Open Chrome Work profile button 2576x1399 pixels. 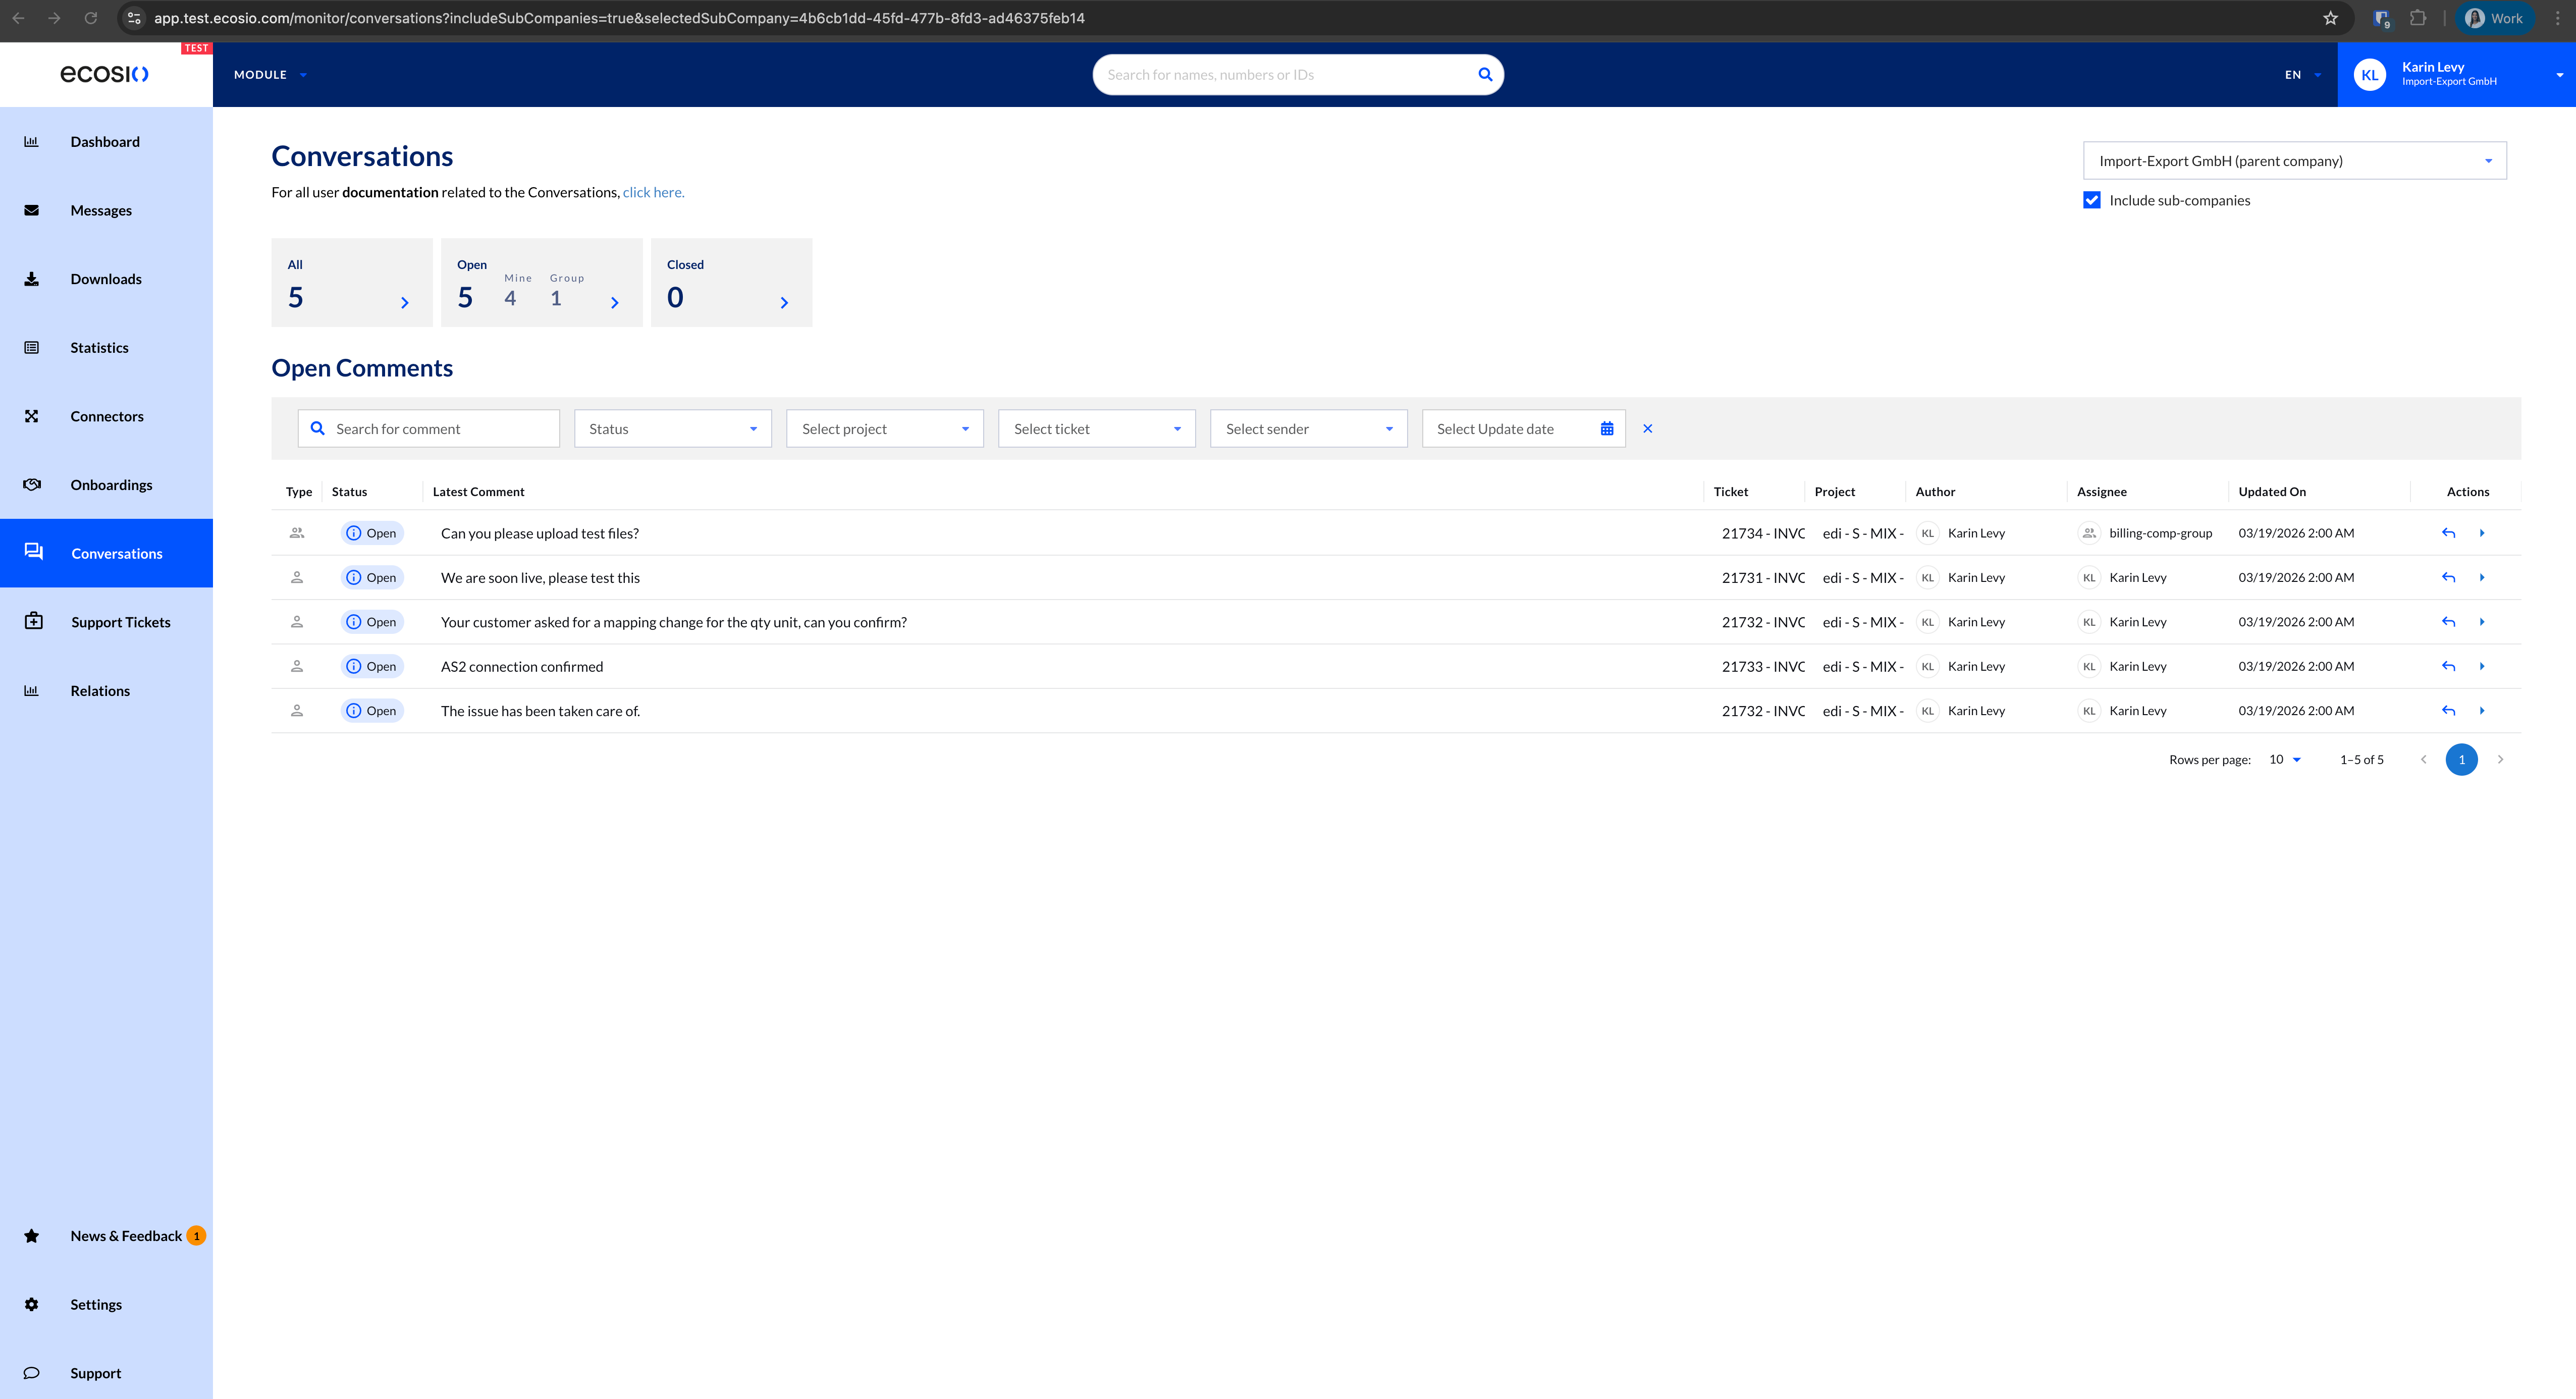coord(2494,18)
